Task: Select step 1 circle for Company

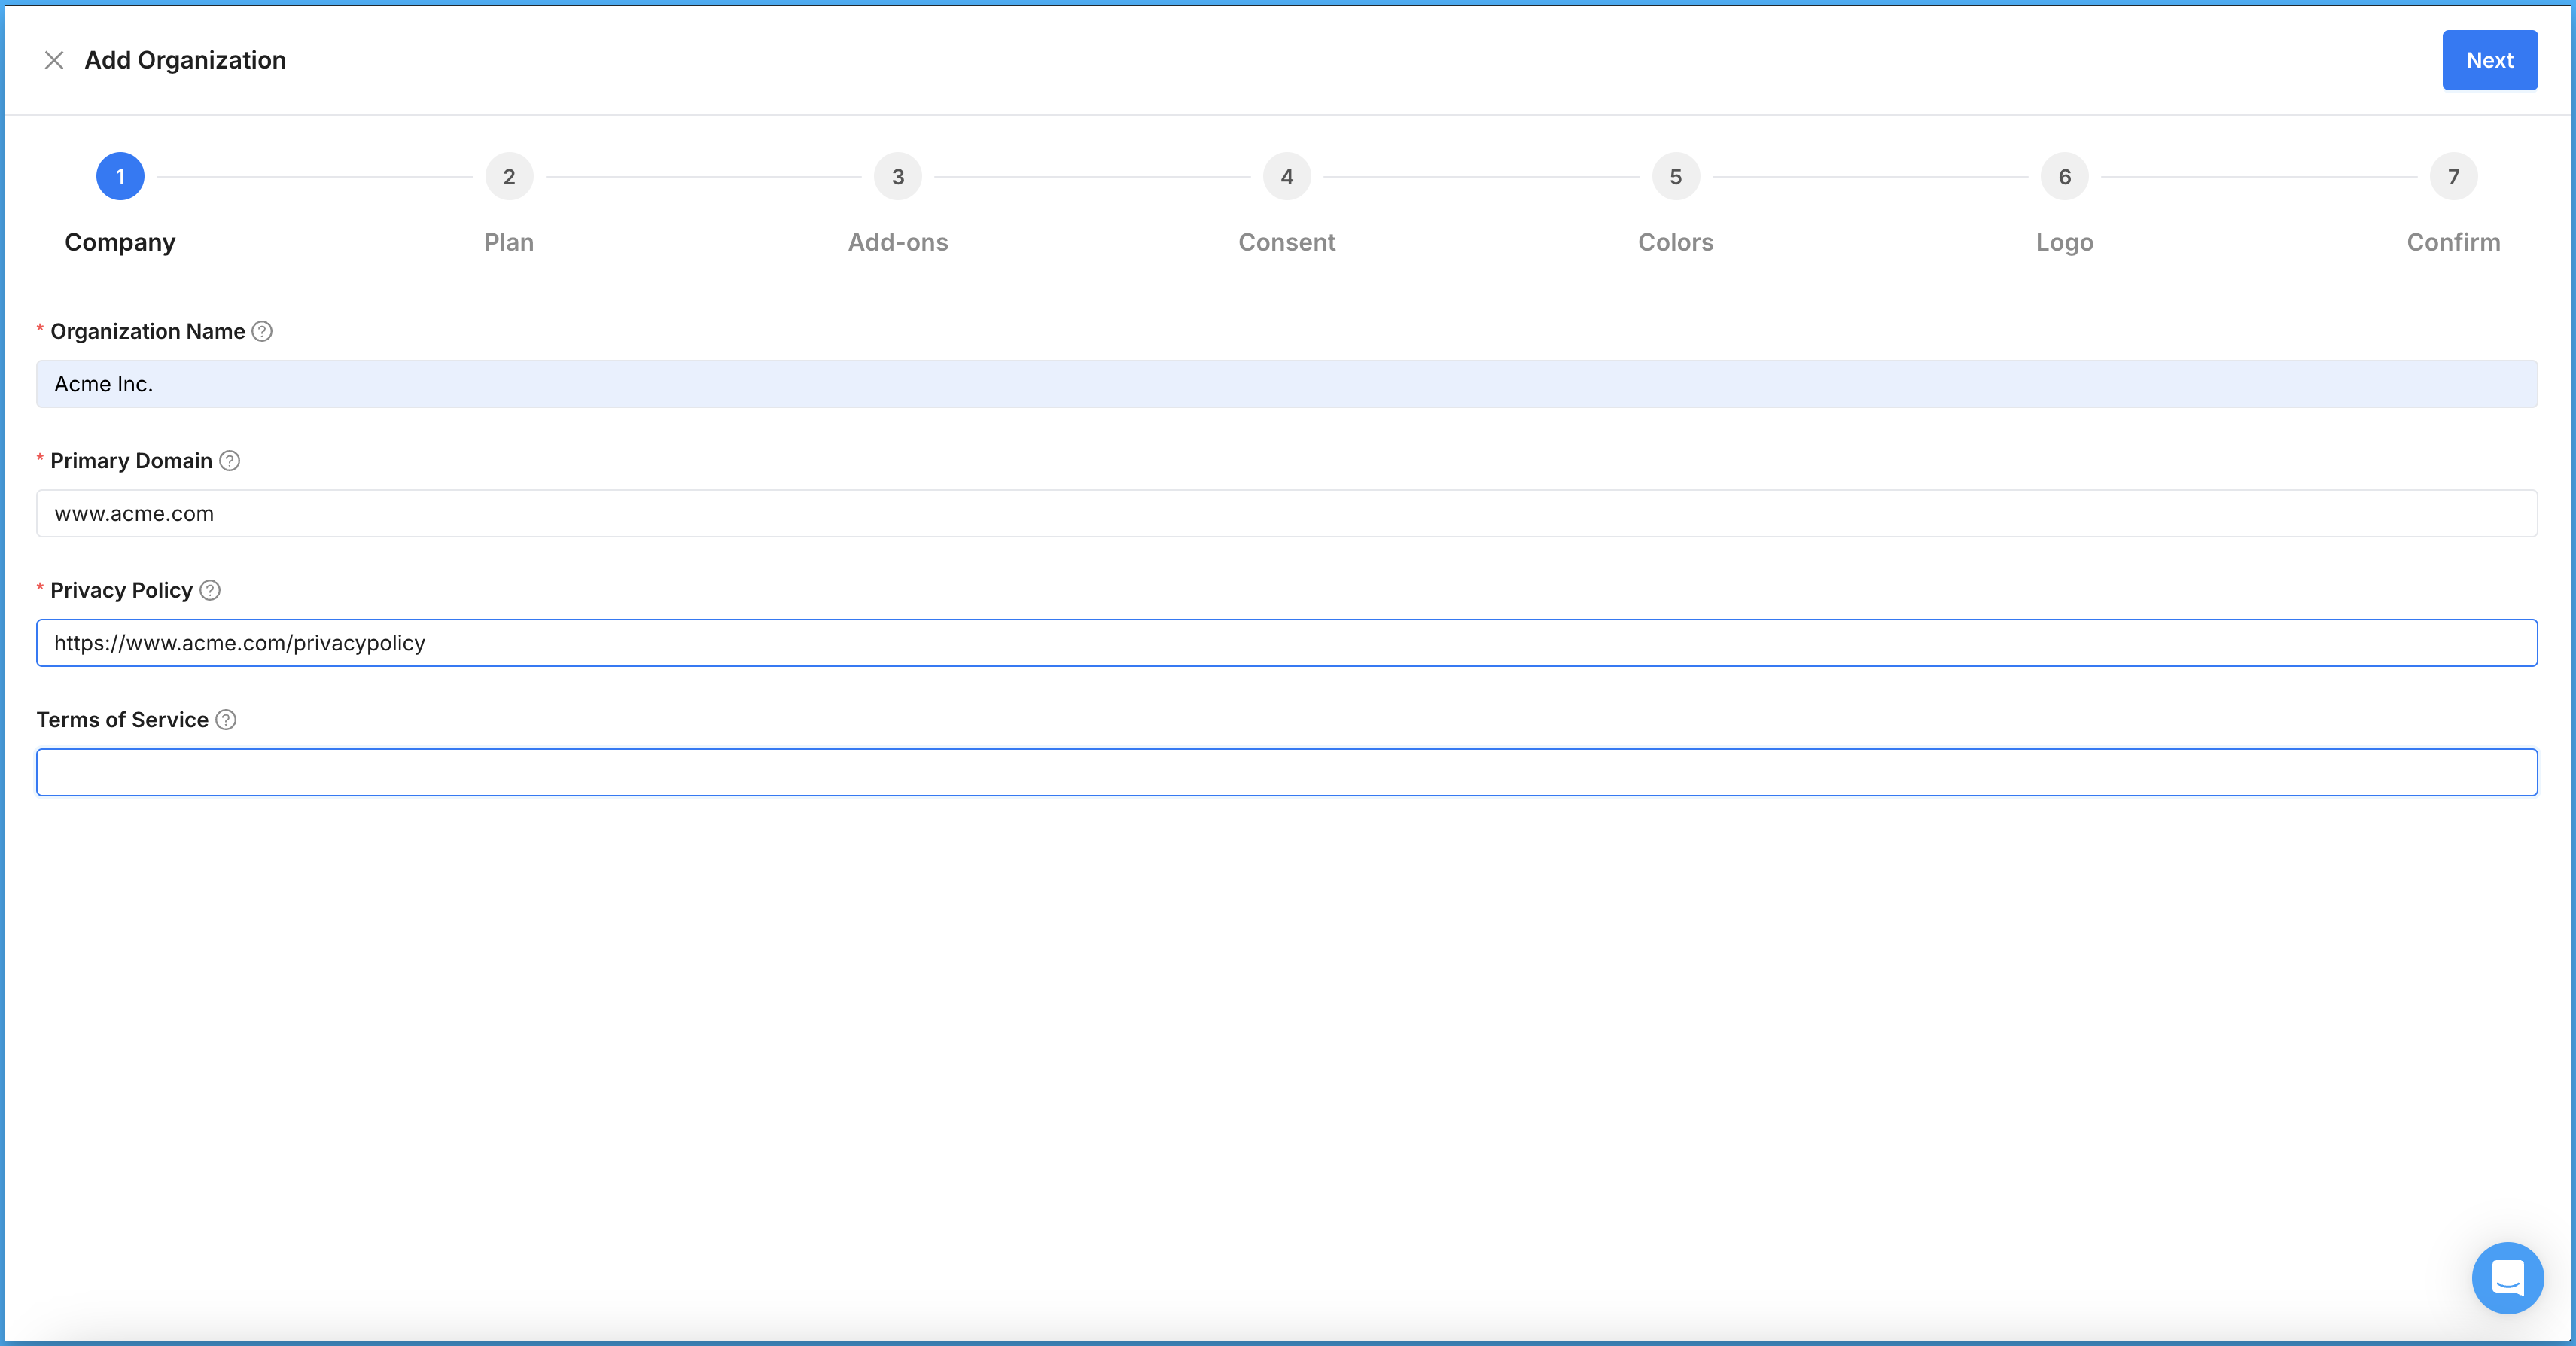Action: pos(120,176)
